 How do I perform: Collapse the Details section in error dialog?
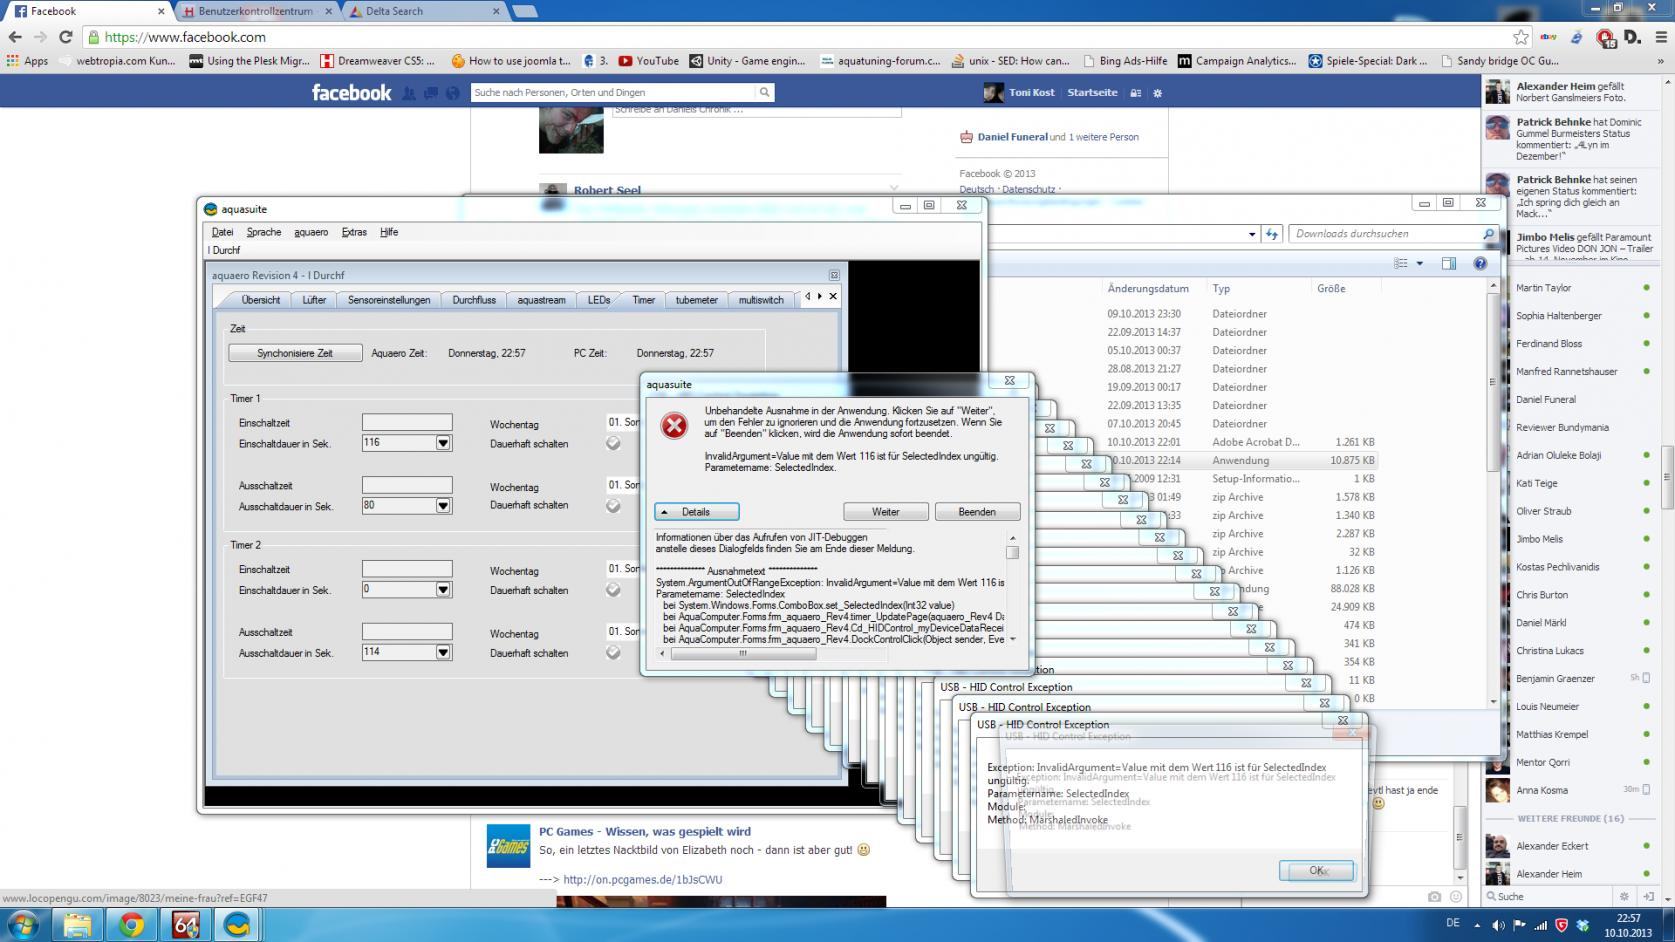[697, 512]
